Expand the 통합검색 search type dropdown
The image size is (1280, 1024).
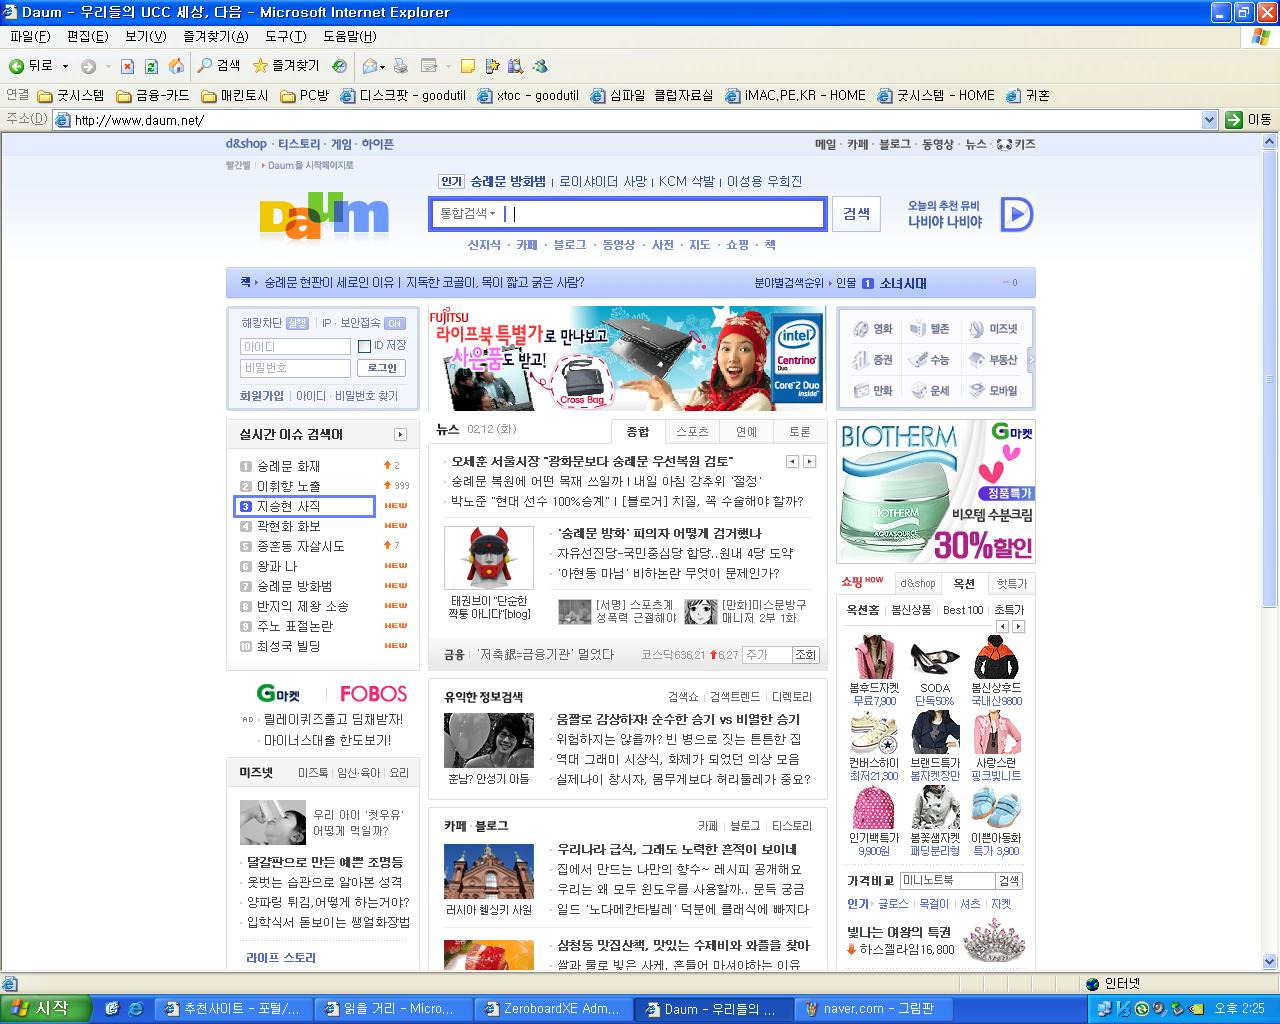(468, 214)
